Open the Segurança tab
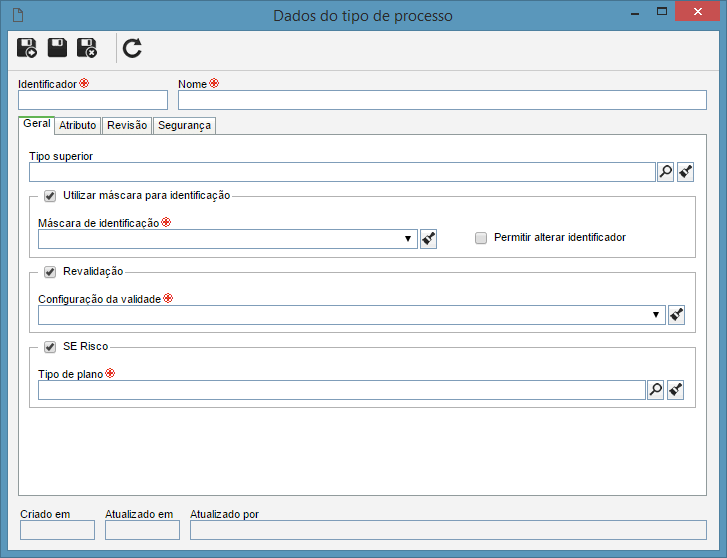 [x=185, y=125]
